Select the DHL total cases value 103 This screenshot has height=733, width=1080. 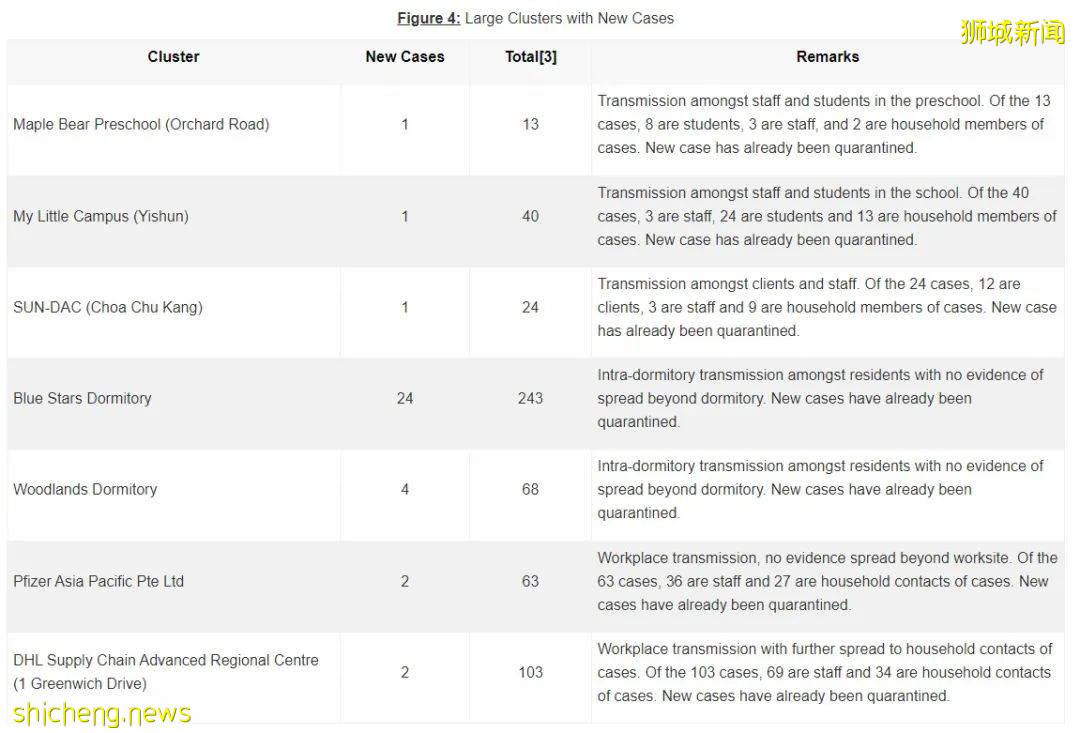530,672
